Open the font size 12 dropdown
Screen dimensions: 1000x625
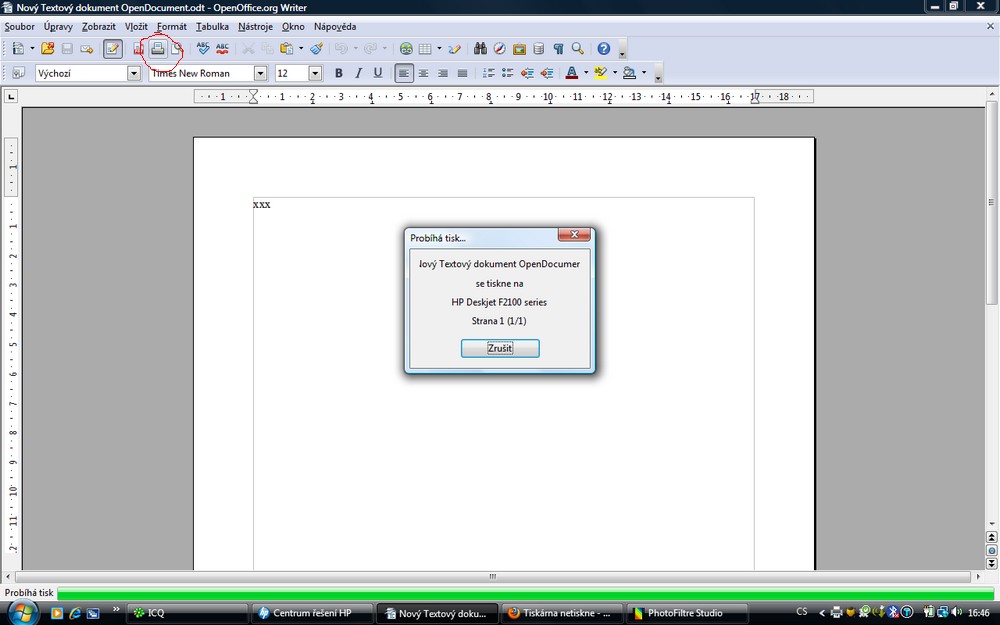click(315, 73)
